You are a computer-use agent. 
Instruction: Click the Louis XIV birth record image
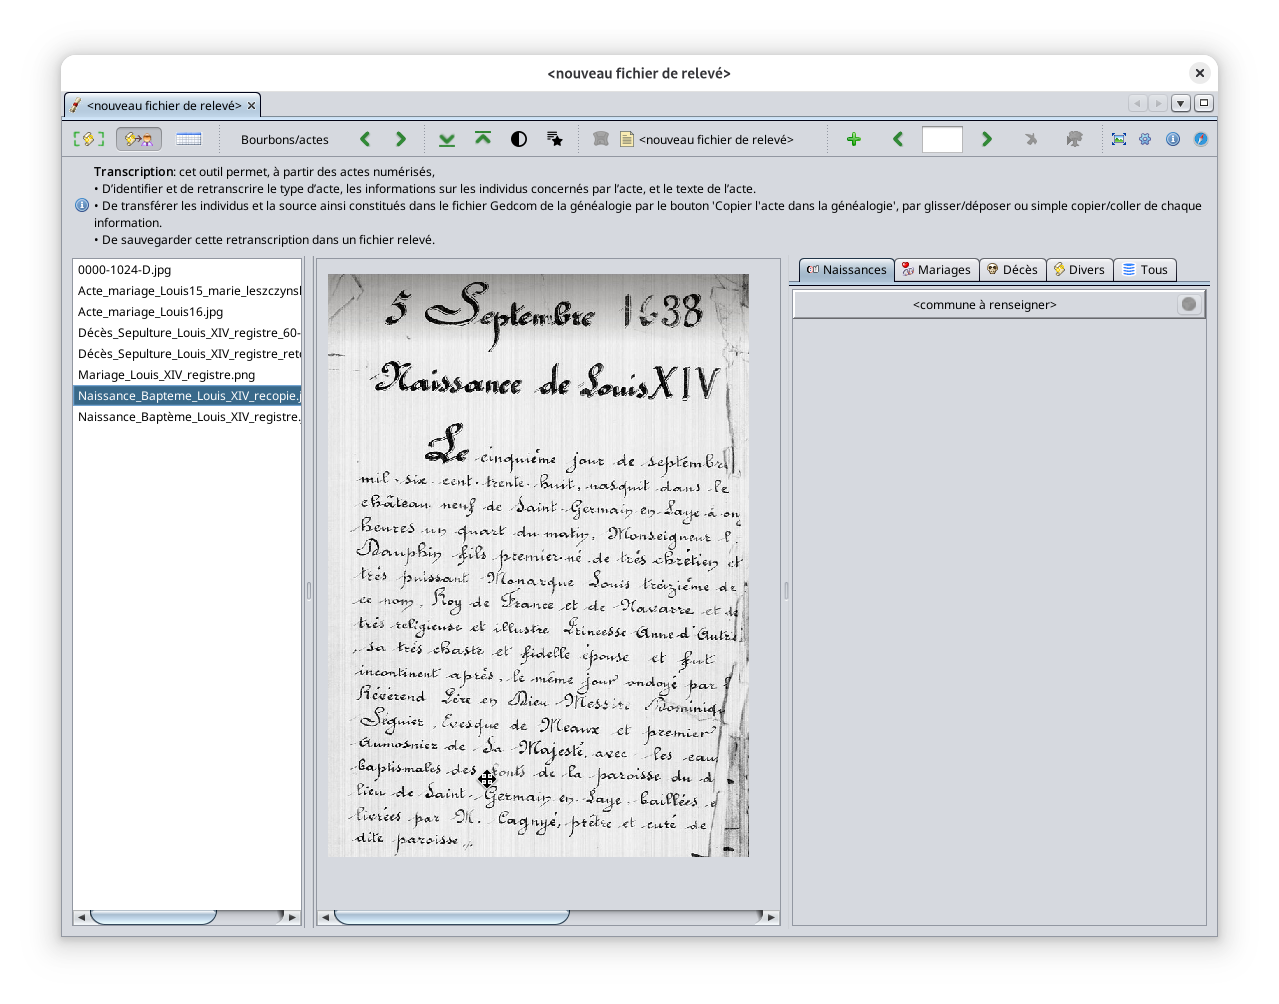pyautogui.click(x=538, y=565)
